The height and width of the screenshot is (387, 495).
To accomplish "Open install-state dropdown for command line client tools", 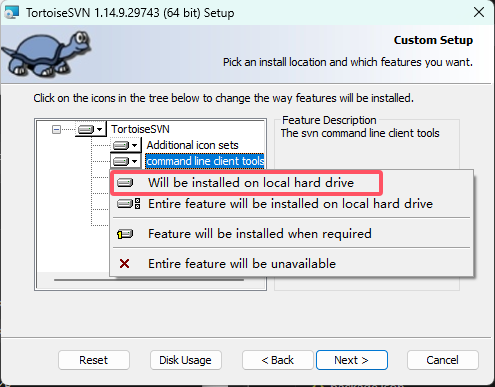I will point(126,162).
